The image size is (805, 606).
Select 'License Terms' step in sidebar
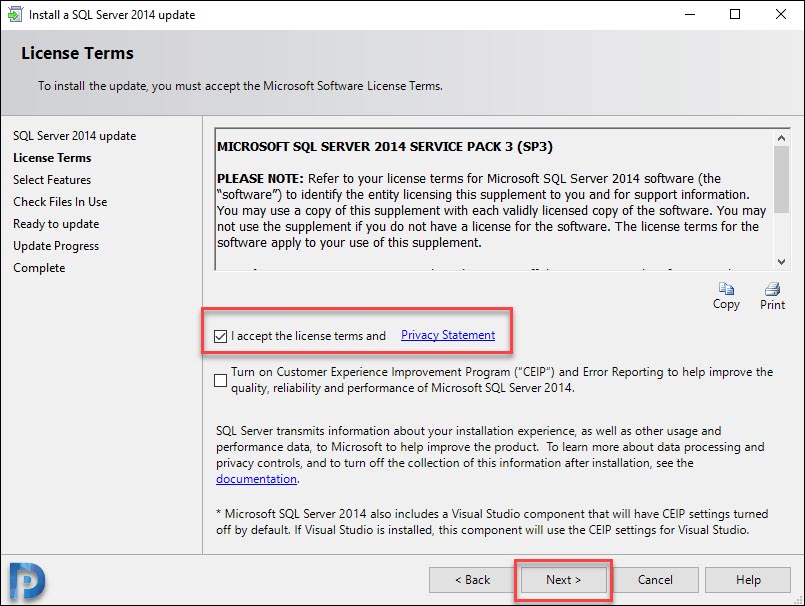52,158
